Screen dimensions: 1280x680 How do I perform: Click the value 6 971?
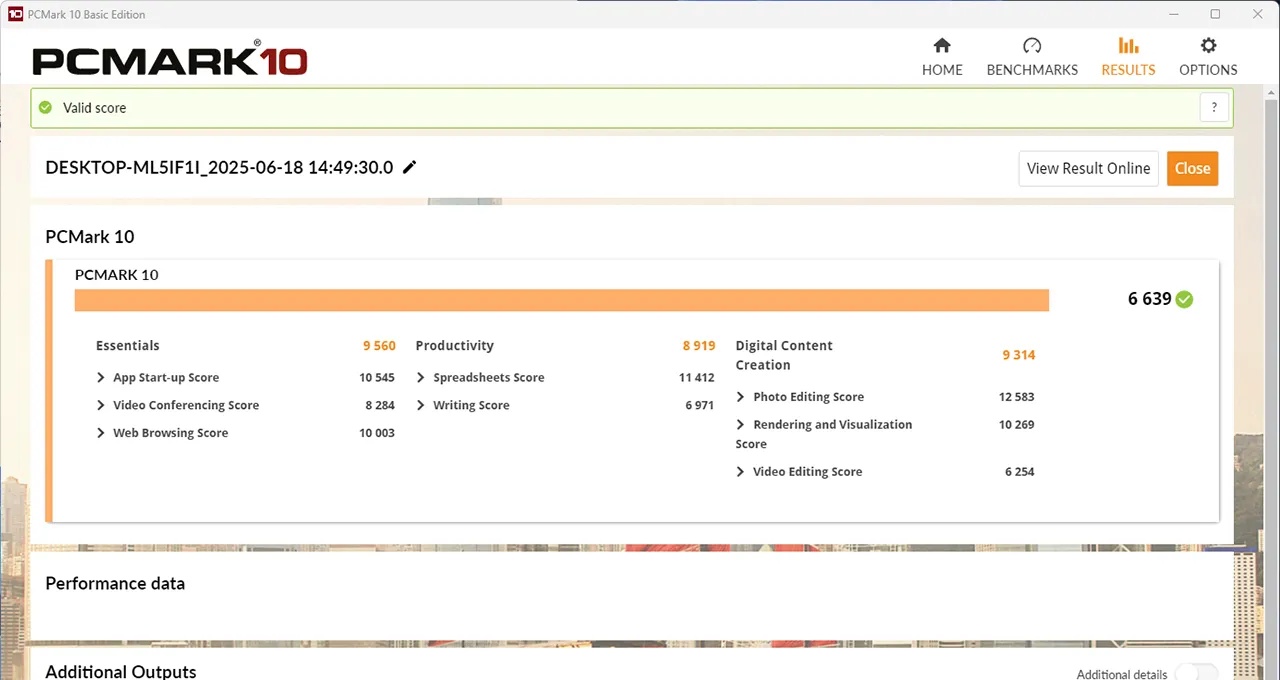(x=700, y=406)
